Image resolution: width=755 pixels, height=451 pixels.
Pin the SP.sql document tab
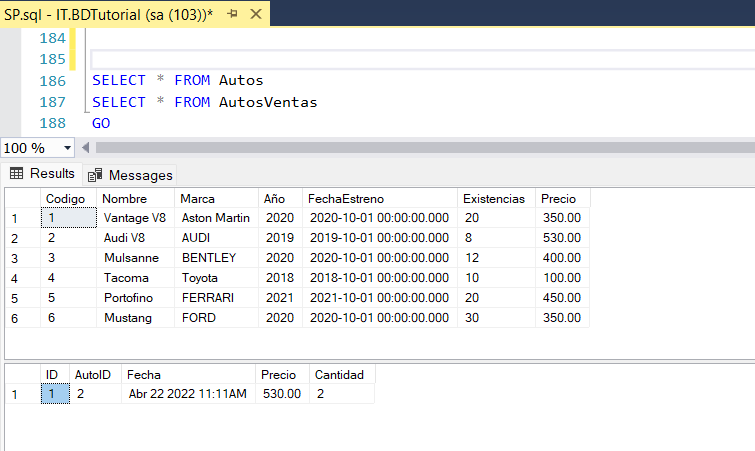(x=233, y=14)
